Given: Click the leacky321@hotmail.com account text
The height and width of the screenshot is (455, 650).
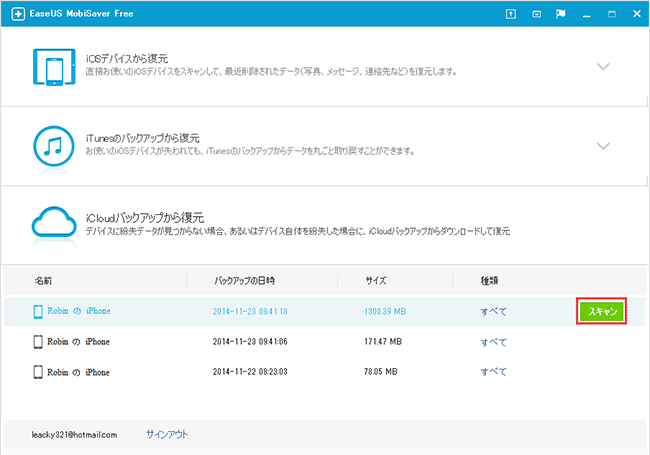Looking at the screenshot, I should (x=74, y=435).
